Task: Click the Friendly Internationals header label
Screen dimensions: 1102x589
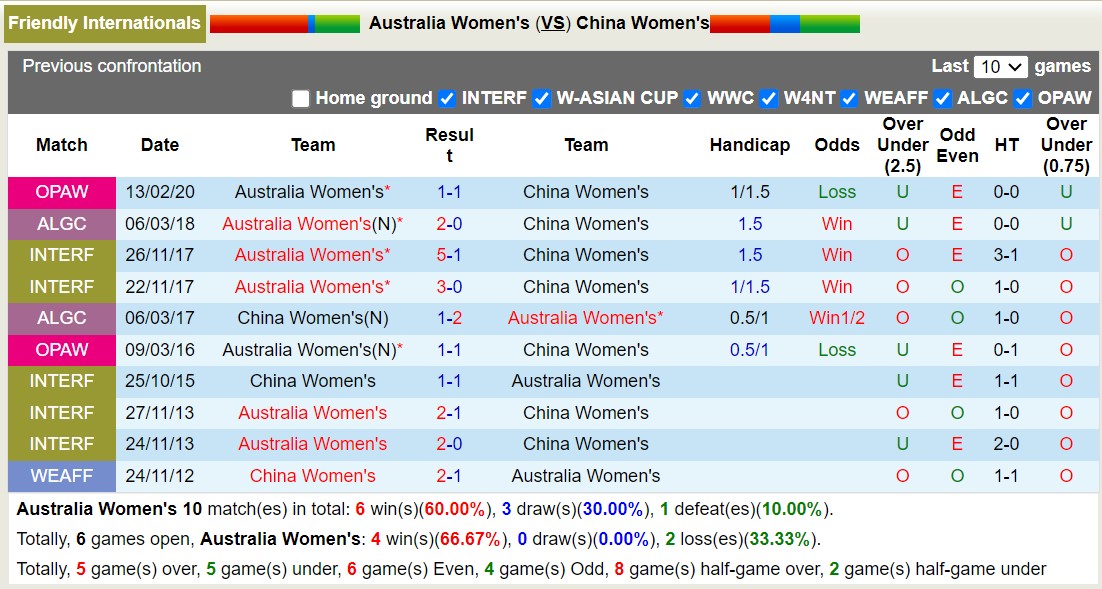Action: tap(105, 22)
